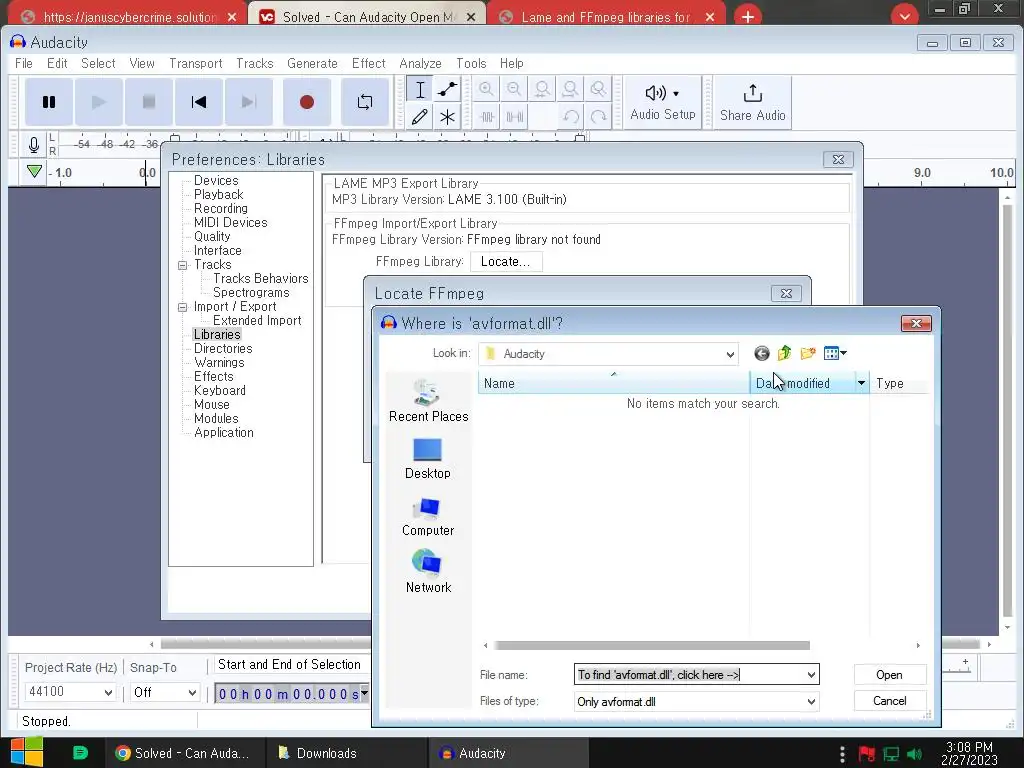Open the View Menu icon dropdown
The width and height of the screenshot is (1024, 768).
click(x=835, y=354)
